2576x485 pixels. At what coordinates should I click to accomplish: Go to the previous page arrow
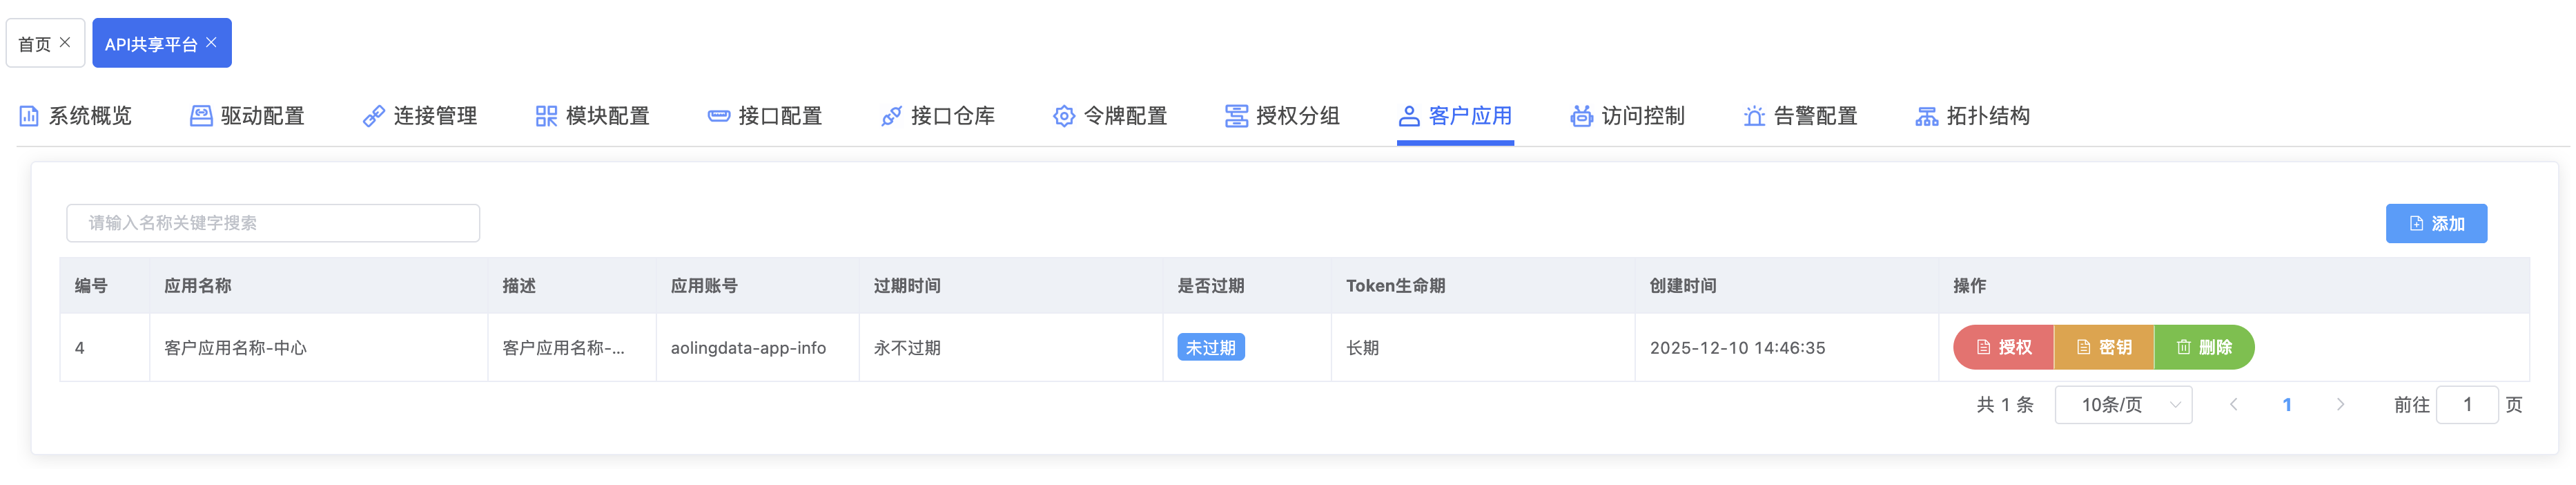tap(2233, 405)
